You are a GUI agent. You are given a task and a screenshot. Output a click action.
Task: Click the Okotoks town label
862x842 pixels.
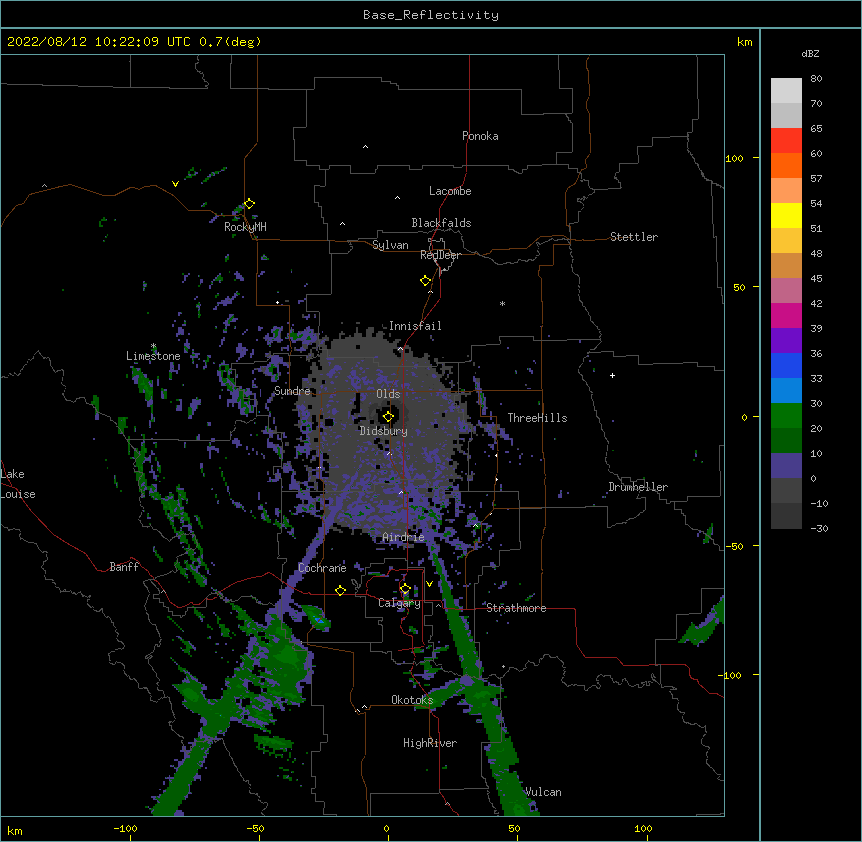tap(412, 700)
